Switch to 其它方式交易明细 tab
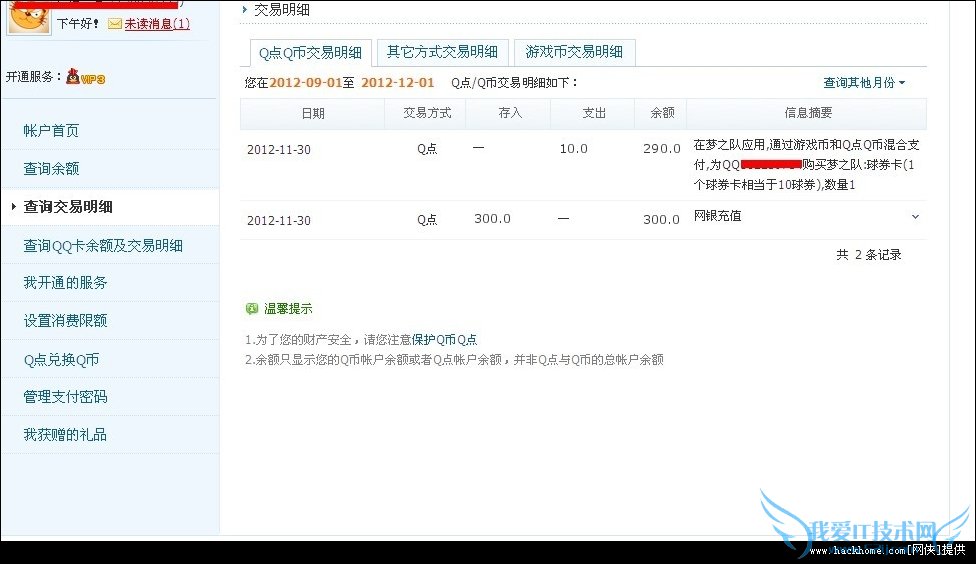 pos(443,52)
